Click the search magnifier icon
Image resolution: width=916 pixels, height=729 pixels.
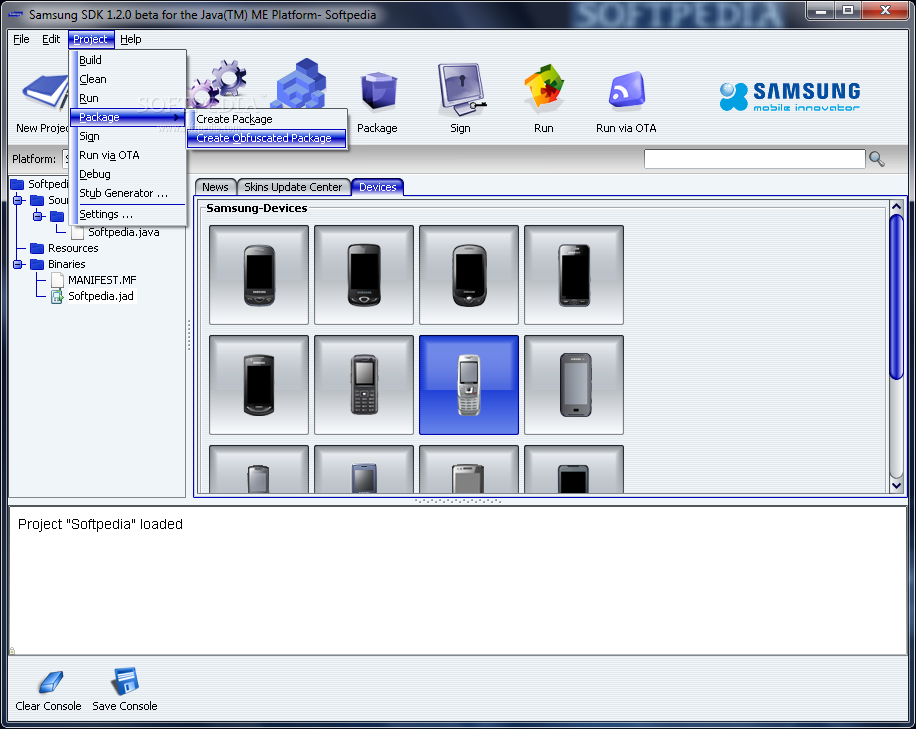click(877, 159)
